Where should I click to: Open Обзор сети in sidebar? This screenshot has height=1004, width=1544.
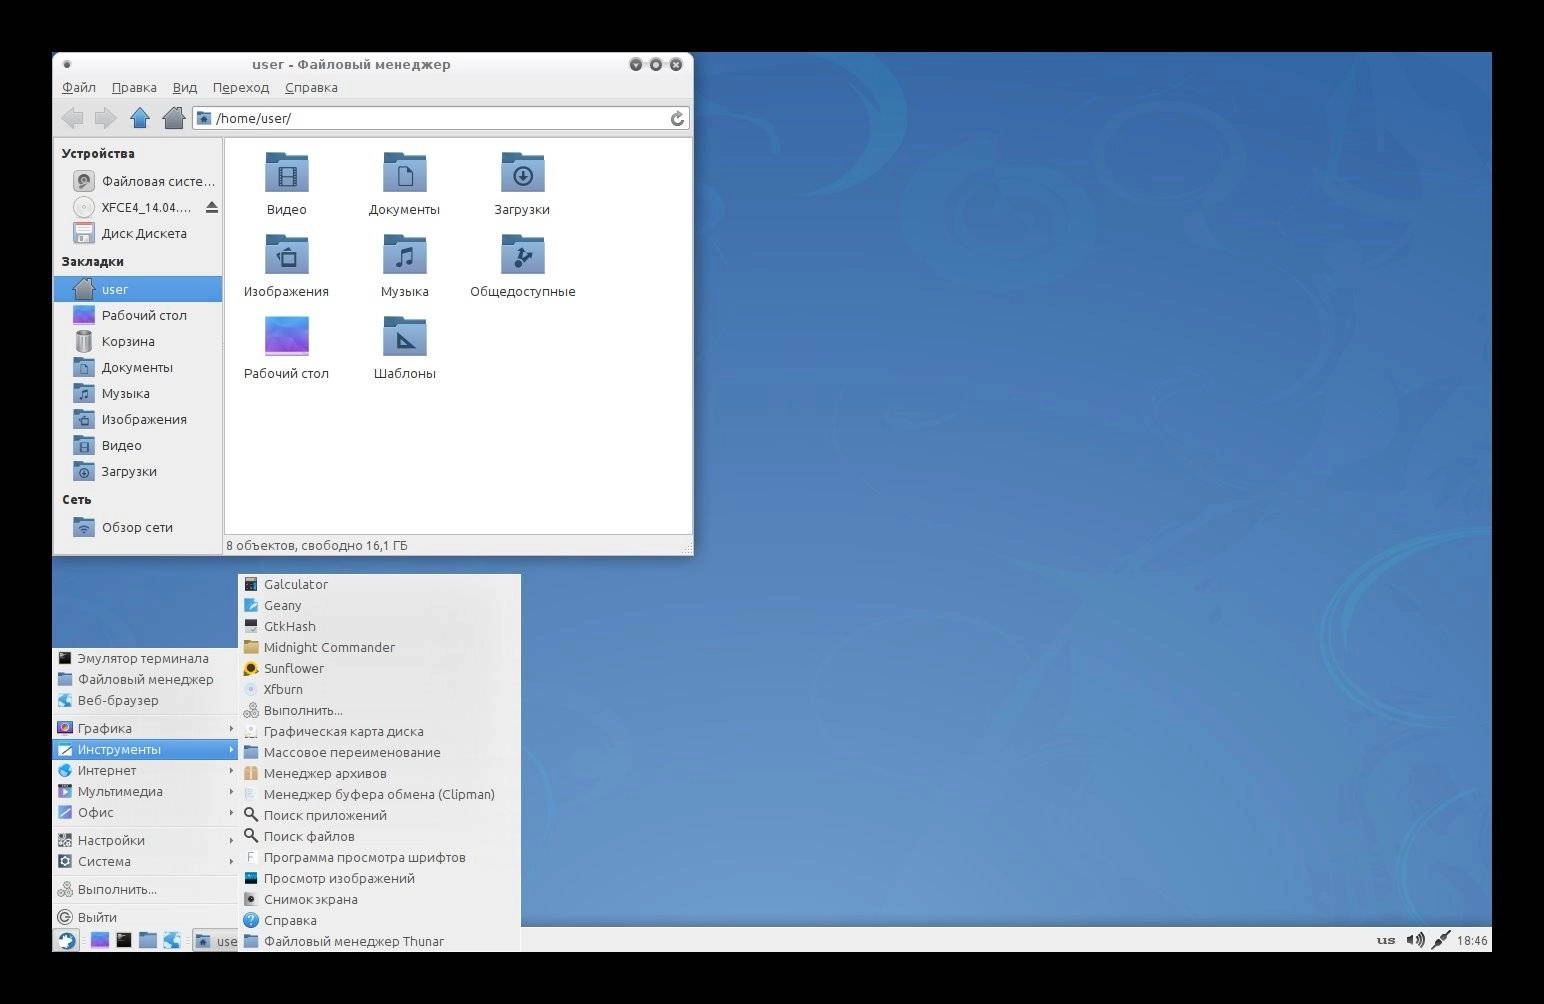[138, 527]
